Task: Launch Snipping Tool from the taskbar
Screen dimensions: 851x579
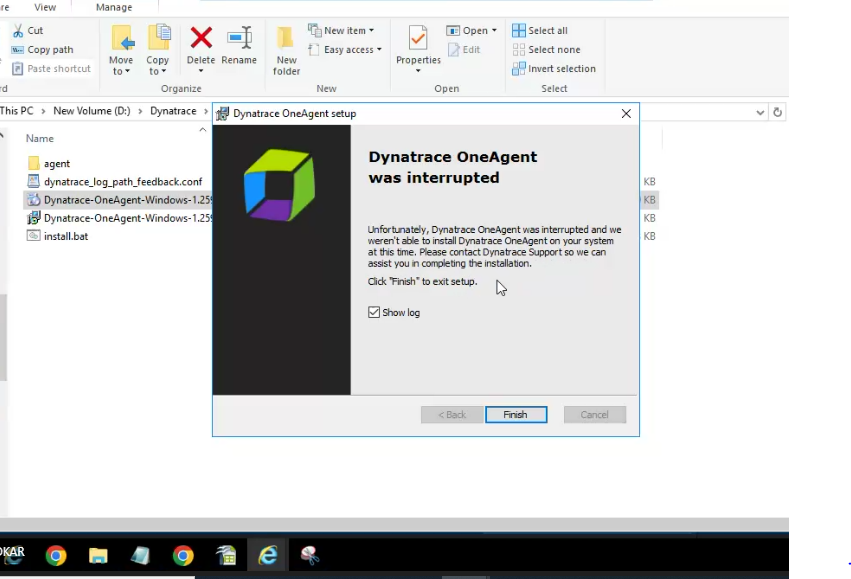Action: [x=310, y=556]
